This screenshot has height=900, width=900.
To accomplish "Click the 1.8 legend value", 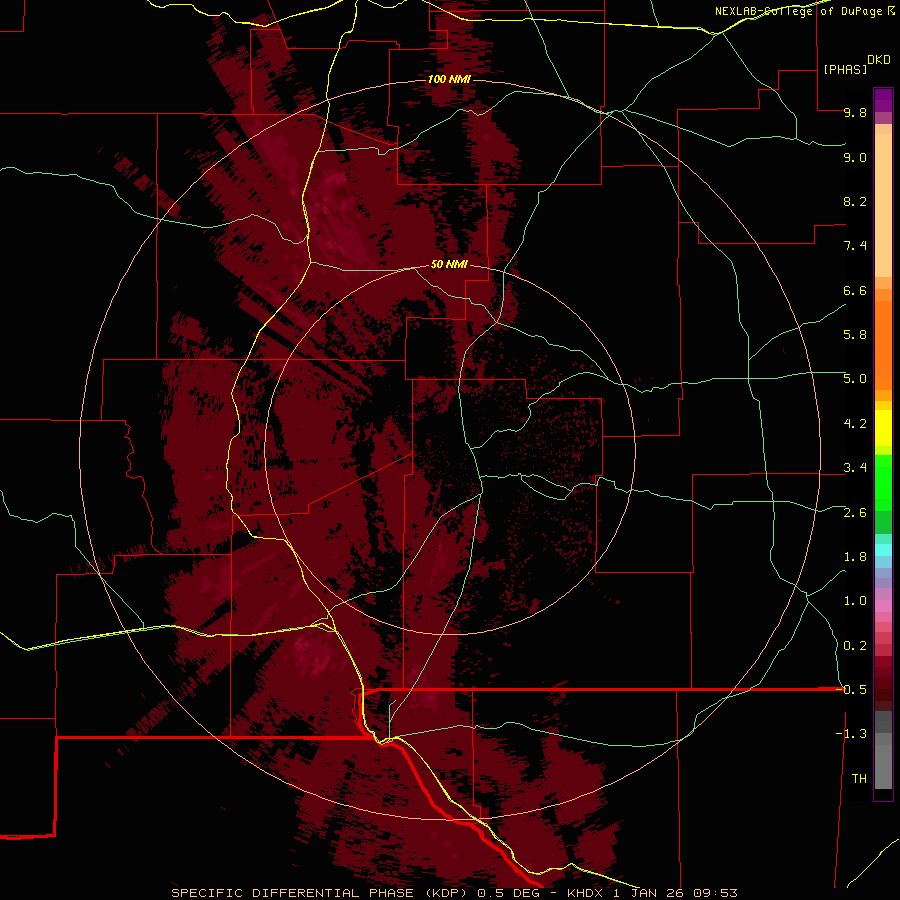I will pos(855,557).
